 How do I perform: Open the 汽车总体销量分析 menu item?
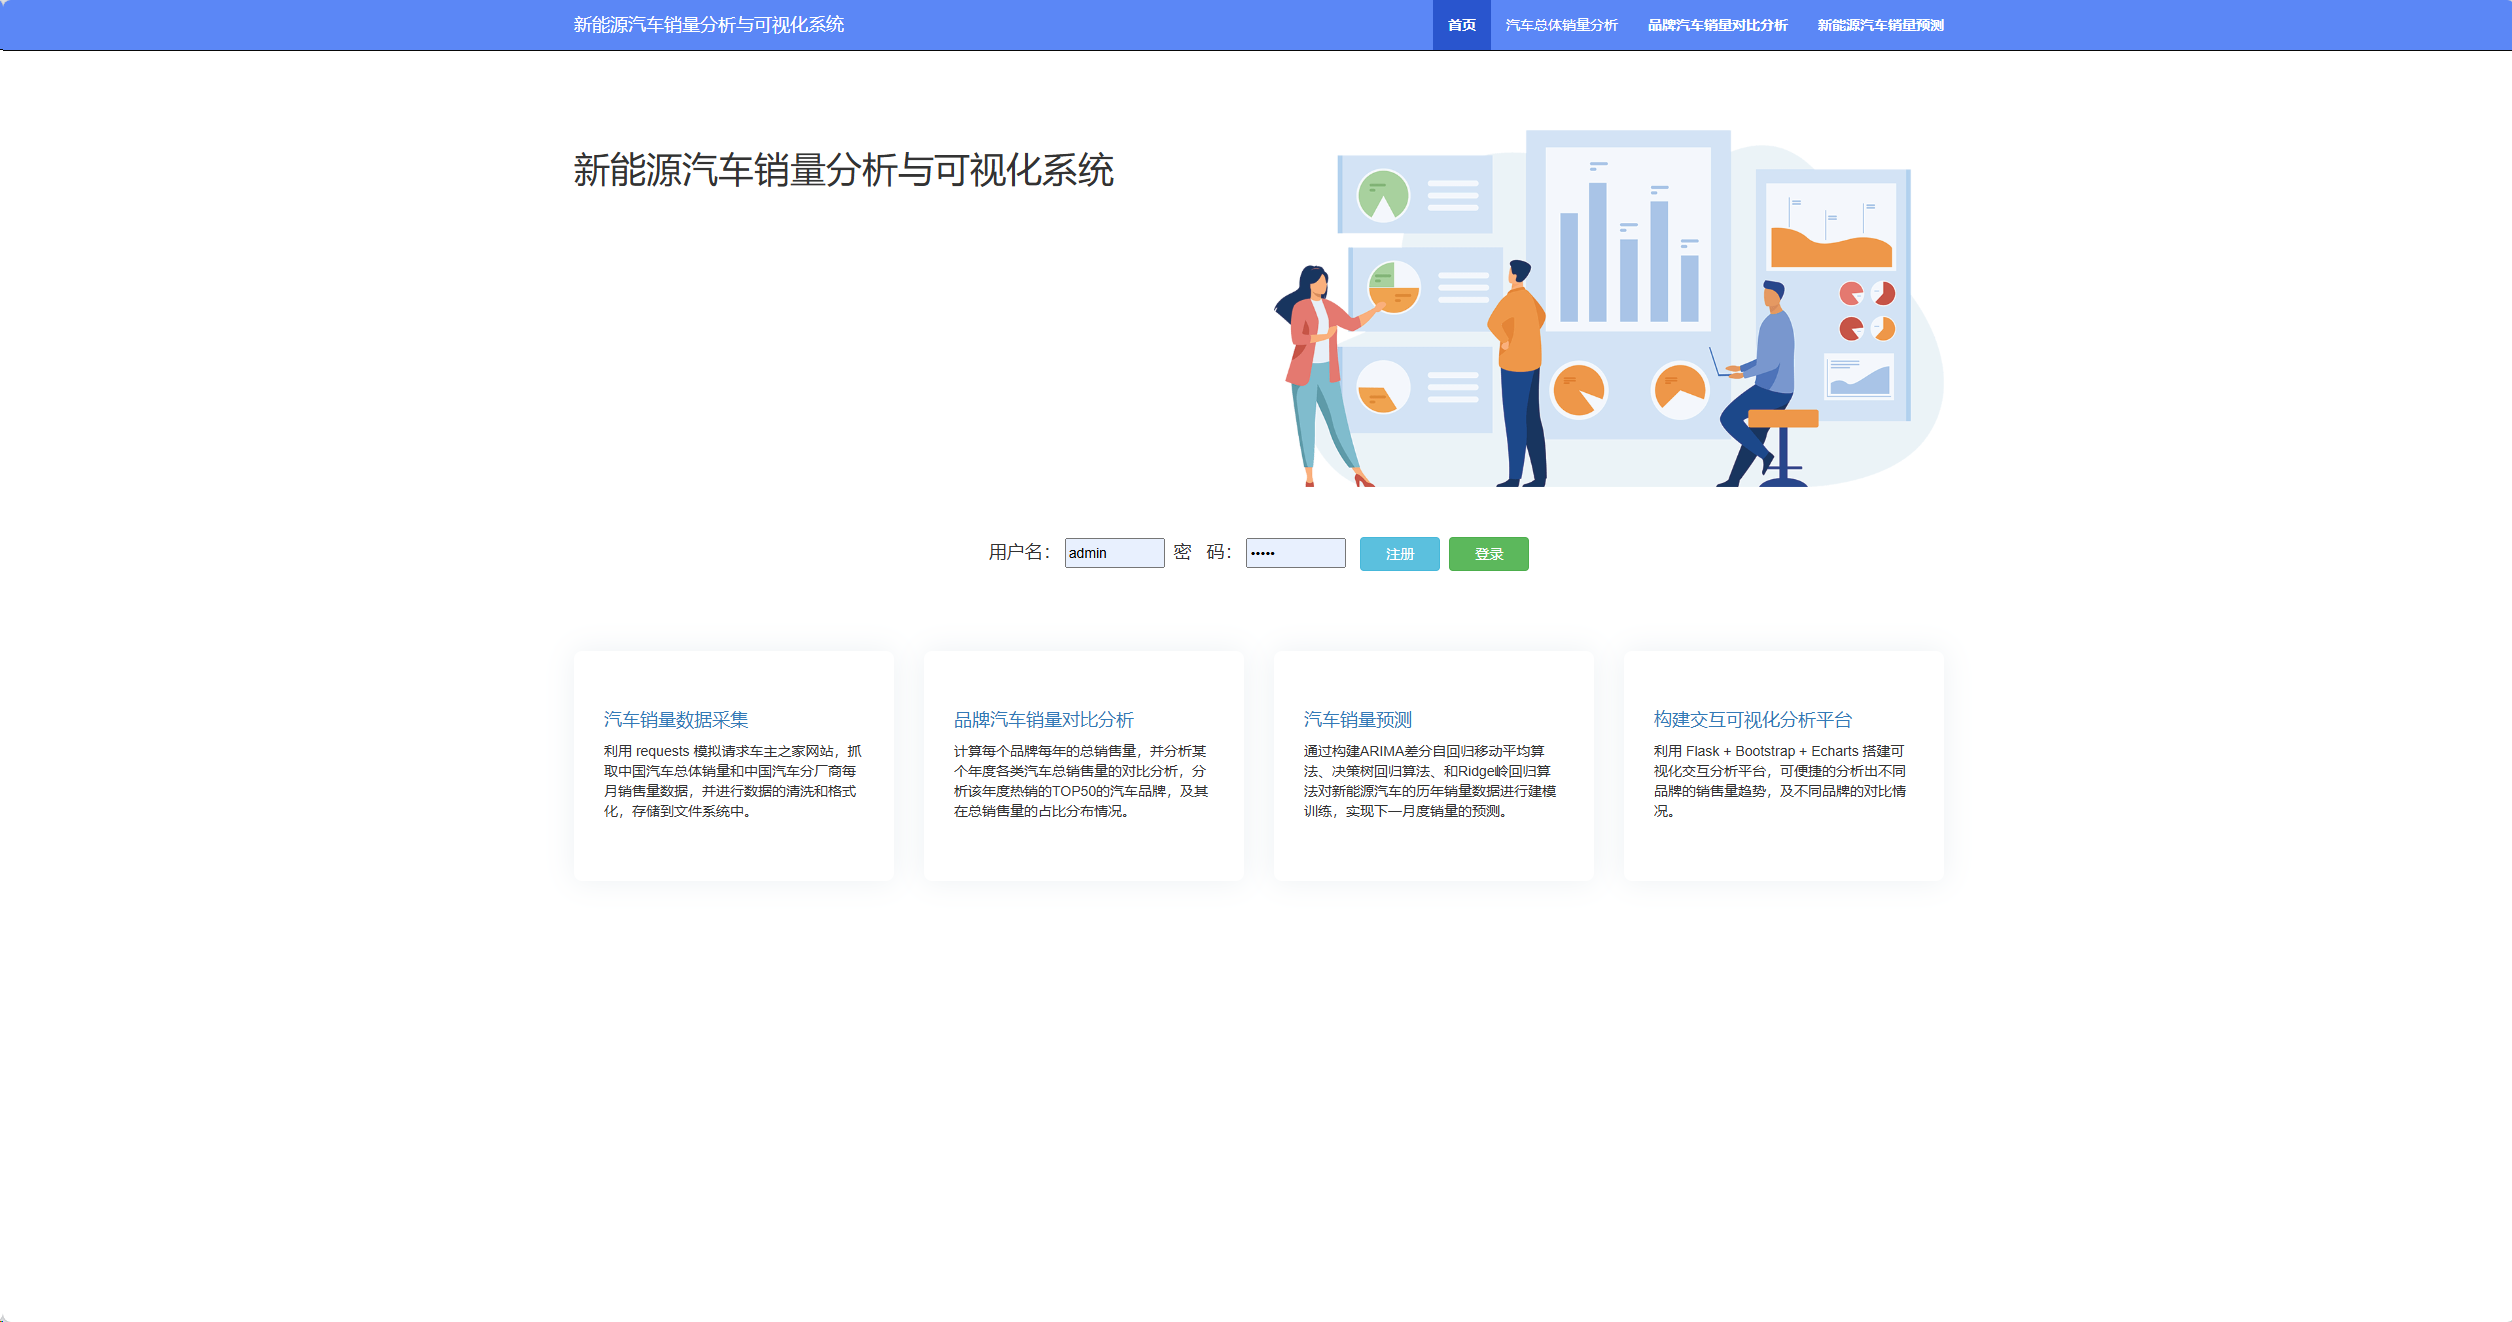coord(1561,25)
